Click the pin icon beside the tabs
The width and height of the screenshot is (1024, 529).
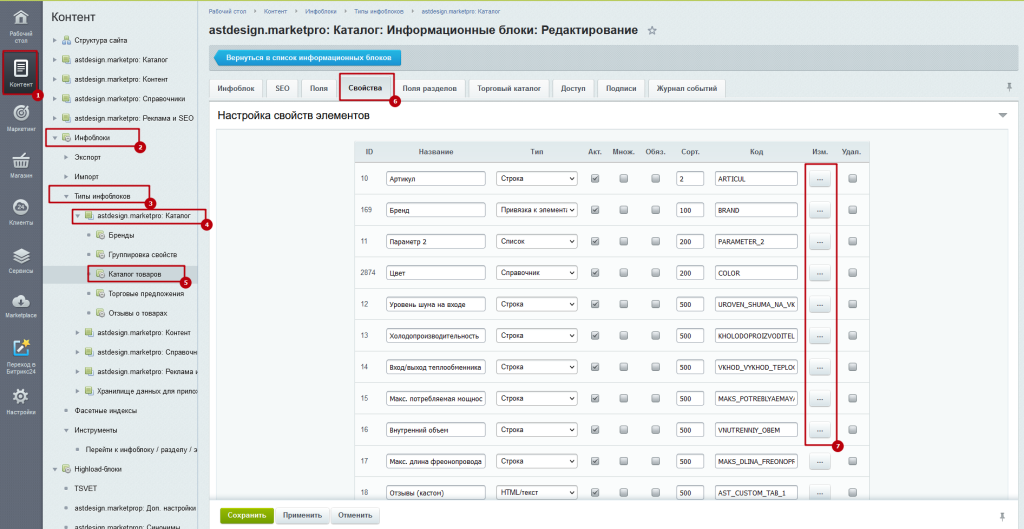[1010, 87]
